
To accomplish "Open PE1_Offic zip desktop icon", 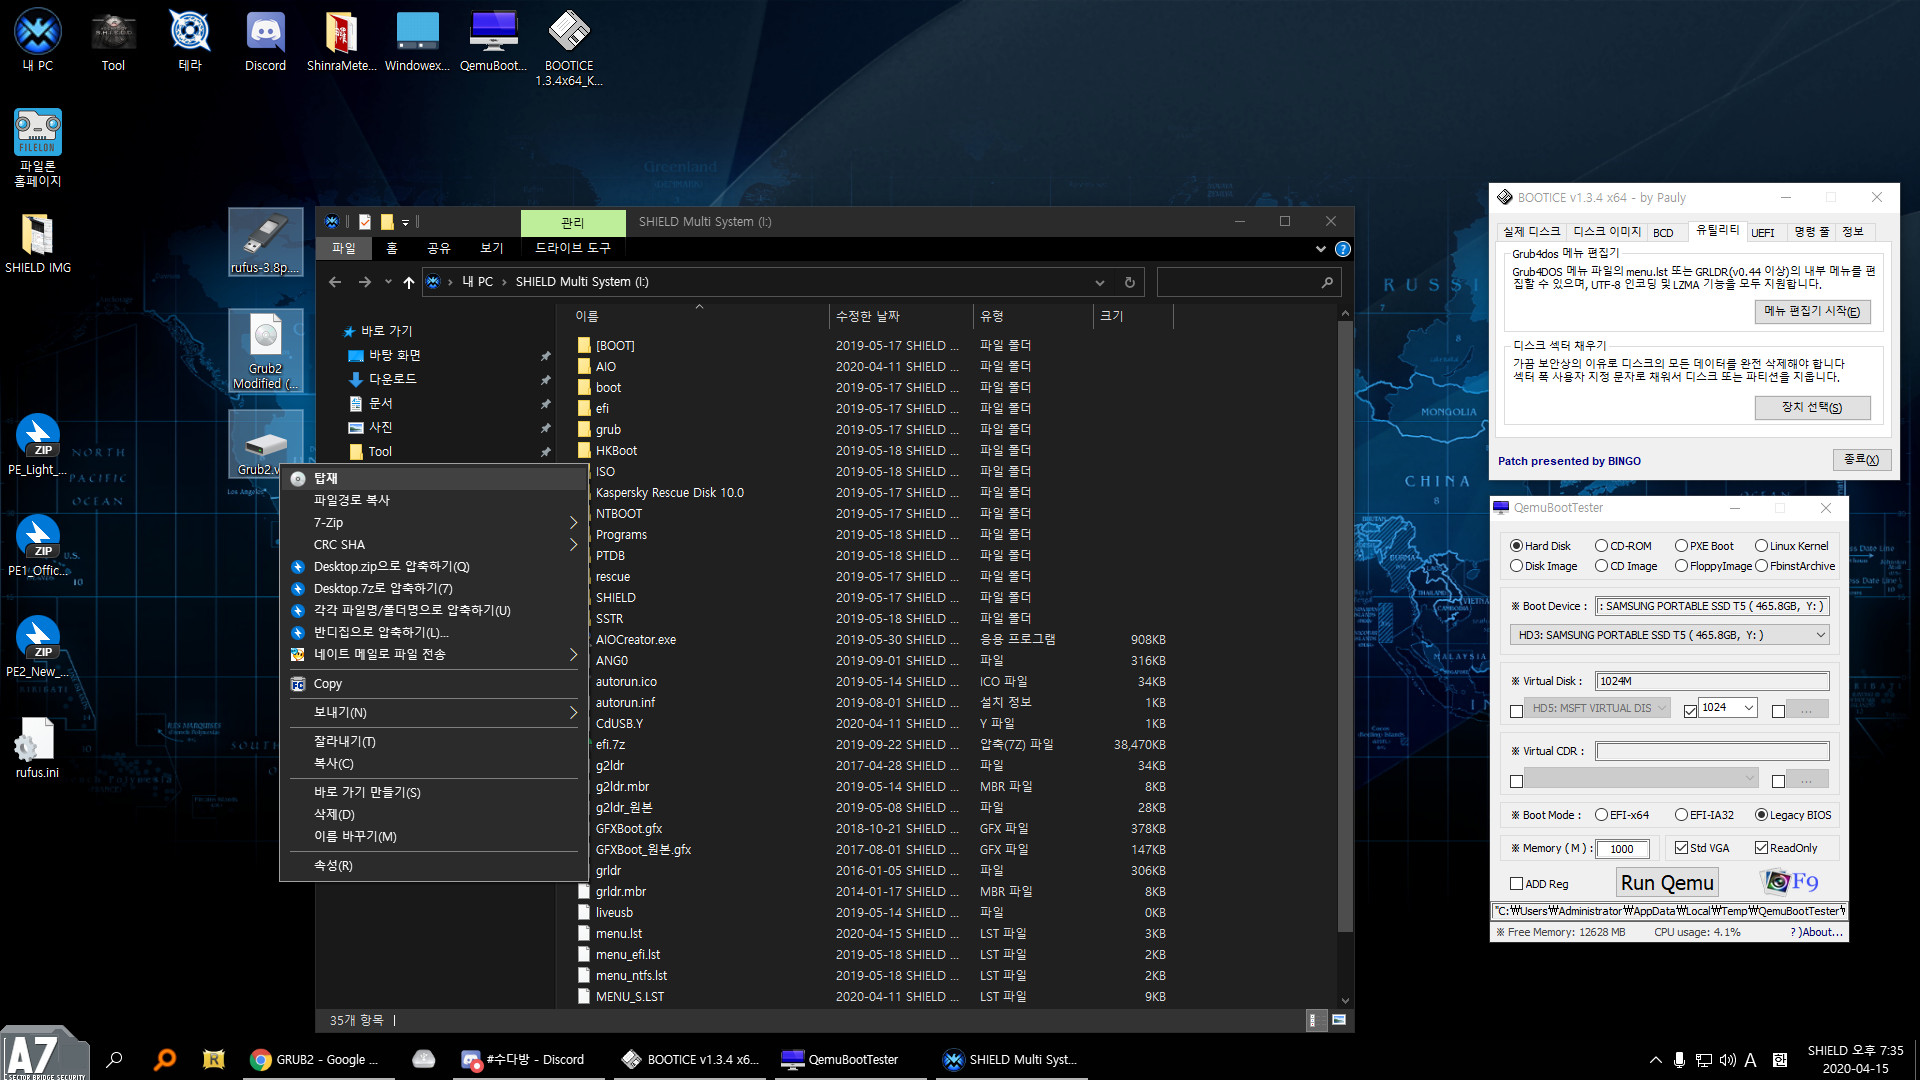I will pyautogui.click(x=38, y=546).
